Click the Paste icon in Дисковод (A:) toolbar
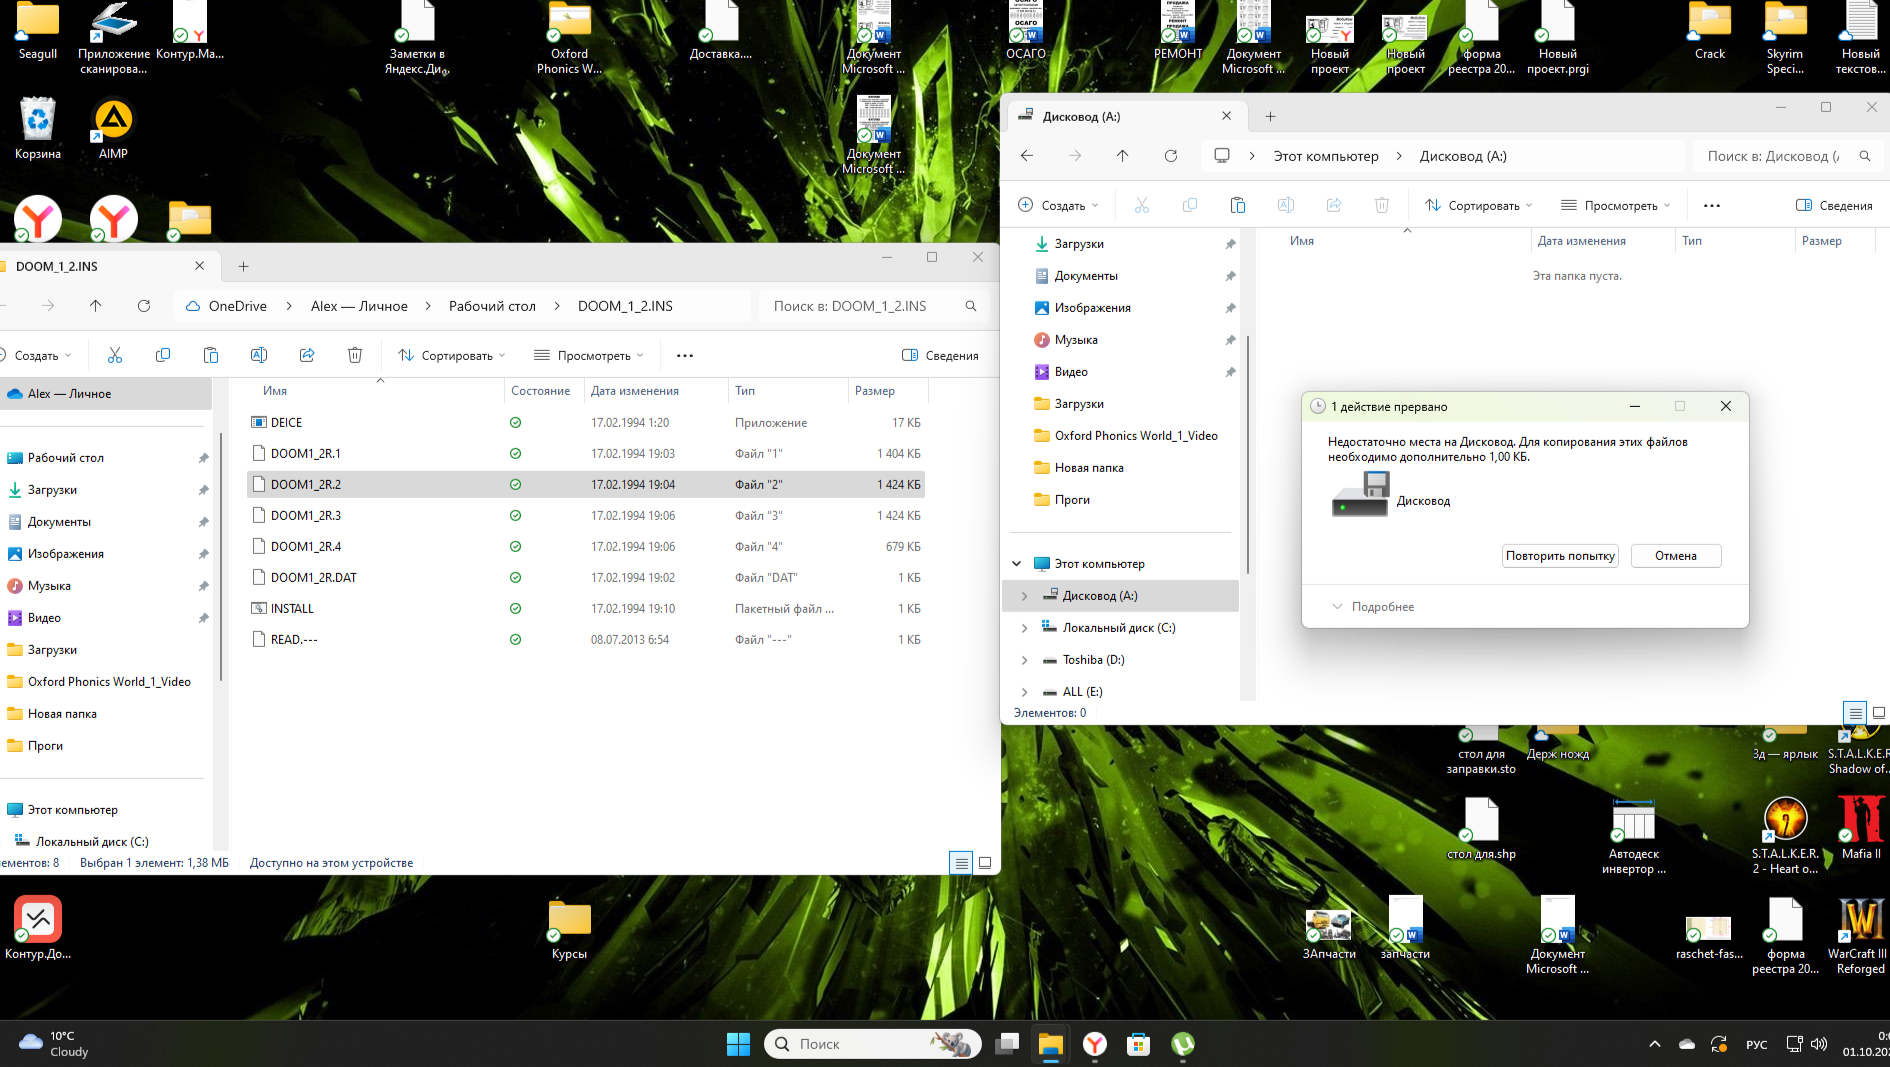The width and height of the screenshot is (1890, 1067). (x=1237, y=205)
